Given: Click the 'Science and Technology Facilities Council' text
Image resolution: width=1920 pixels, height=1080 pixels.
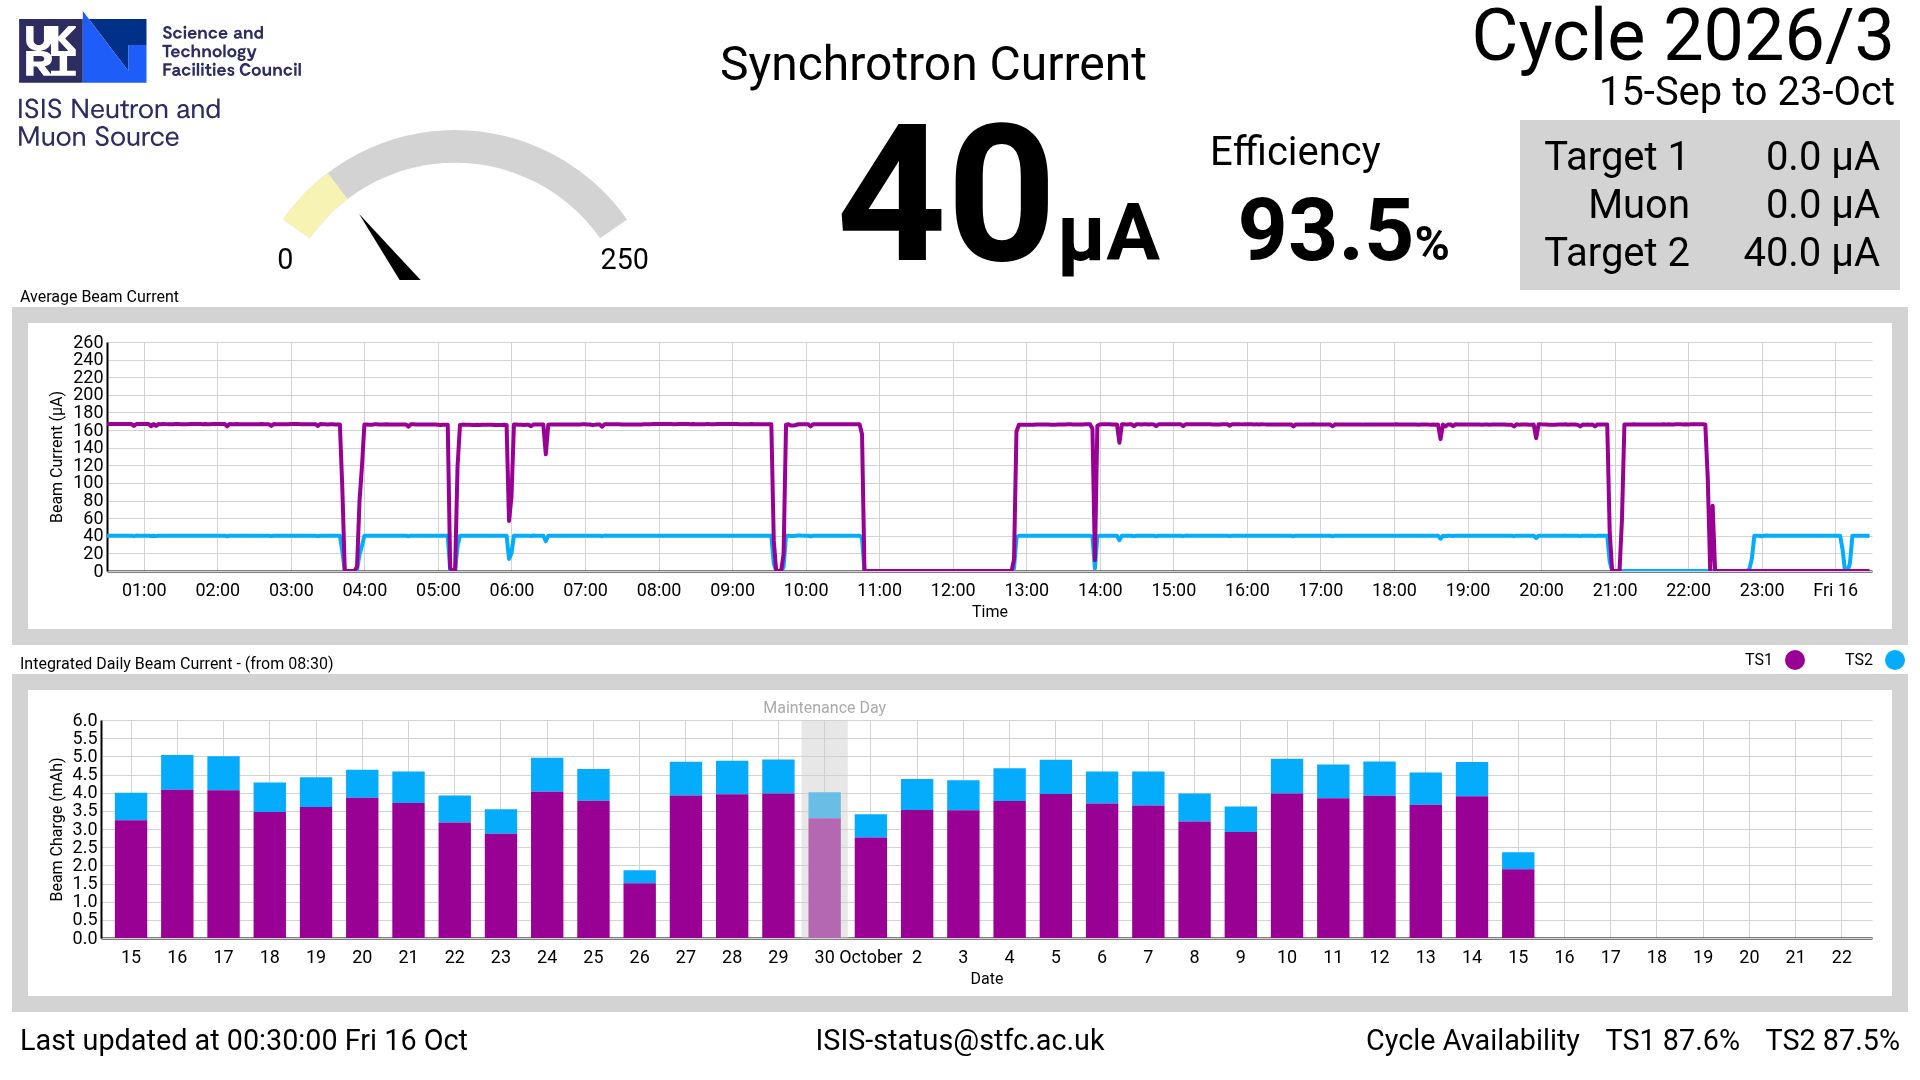Looking at the screenshot, I should tap(232, 51).
